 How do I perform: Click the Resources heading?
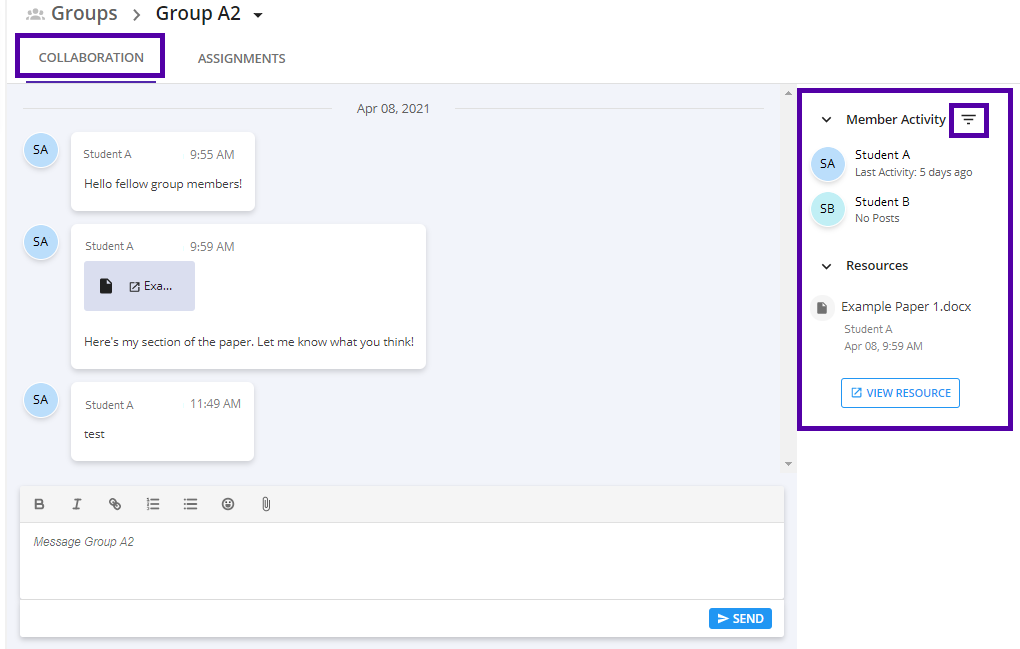pyautogui.click(x=877, y=265)
